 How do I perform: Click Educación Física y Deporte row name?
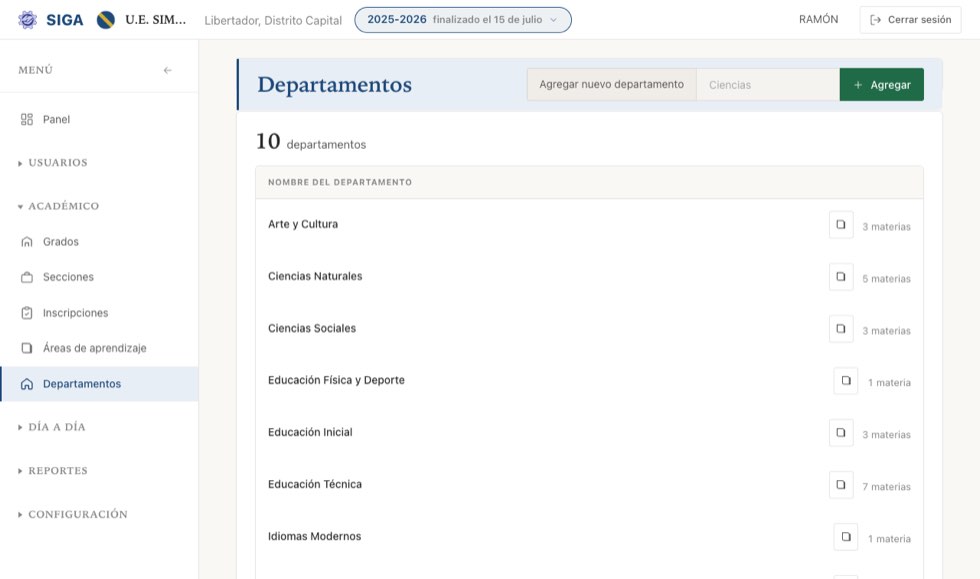[x=336, y=380]
